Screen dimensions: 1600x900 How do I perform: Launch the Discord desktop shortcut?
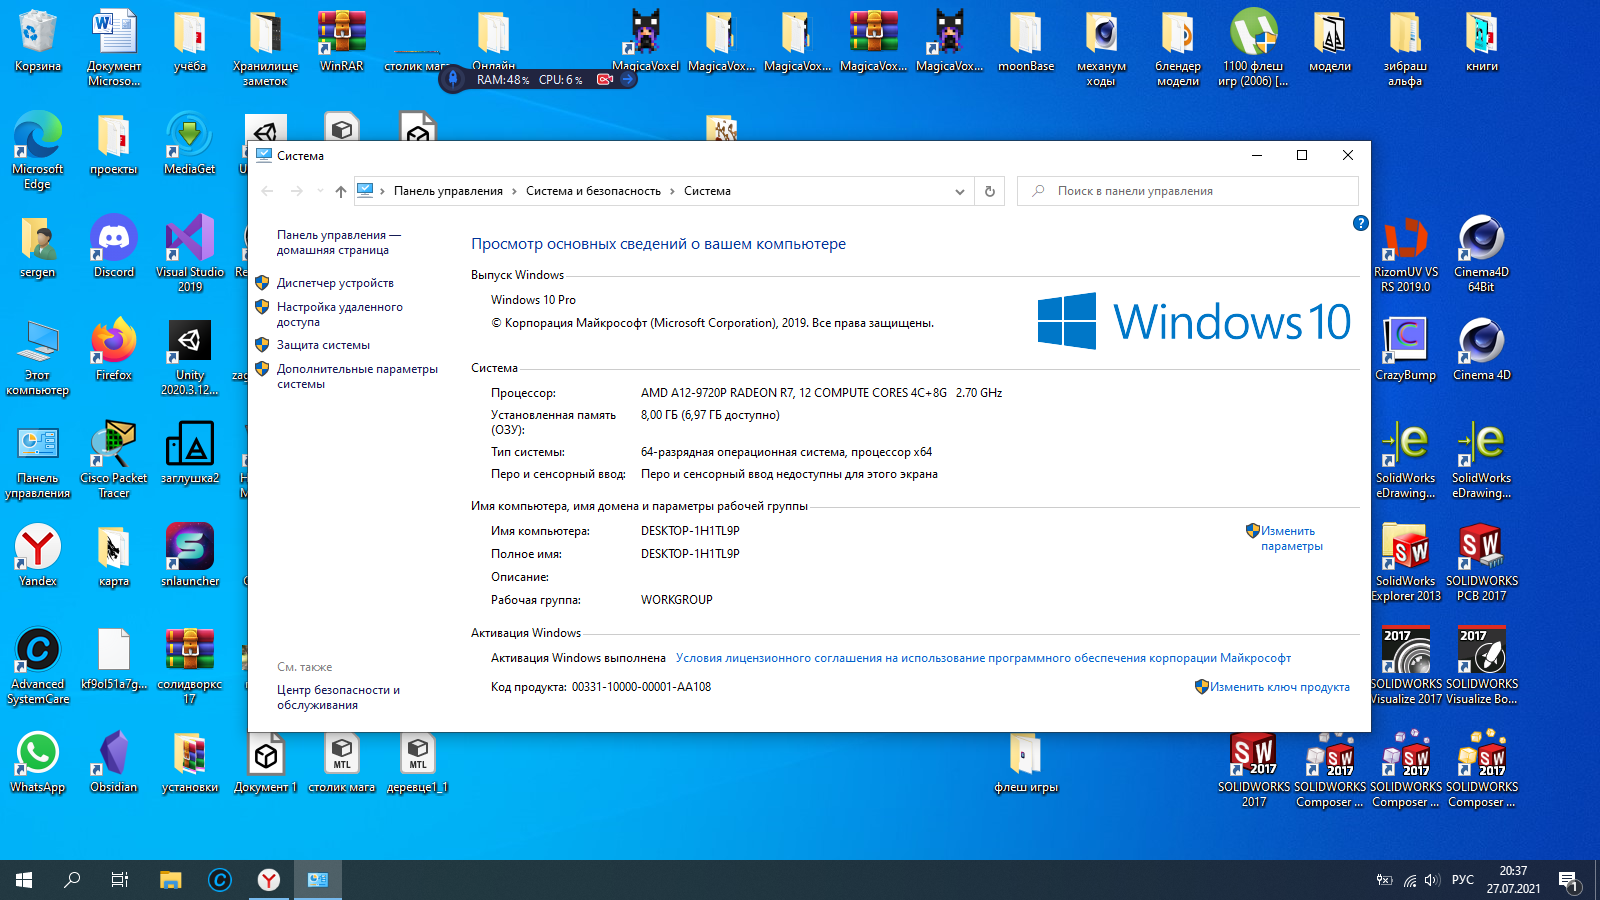114,246
